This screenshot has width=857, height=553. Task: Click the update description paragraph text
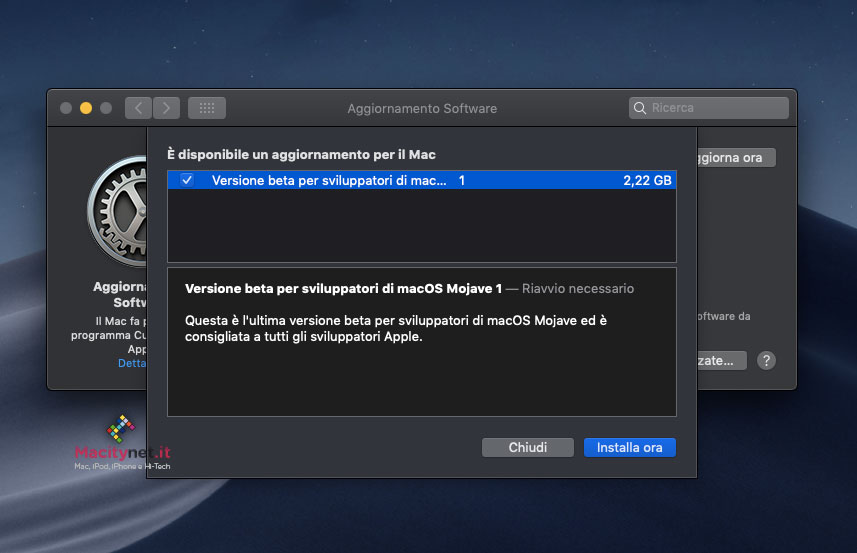click(396, 328)
